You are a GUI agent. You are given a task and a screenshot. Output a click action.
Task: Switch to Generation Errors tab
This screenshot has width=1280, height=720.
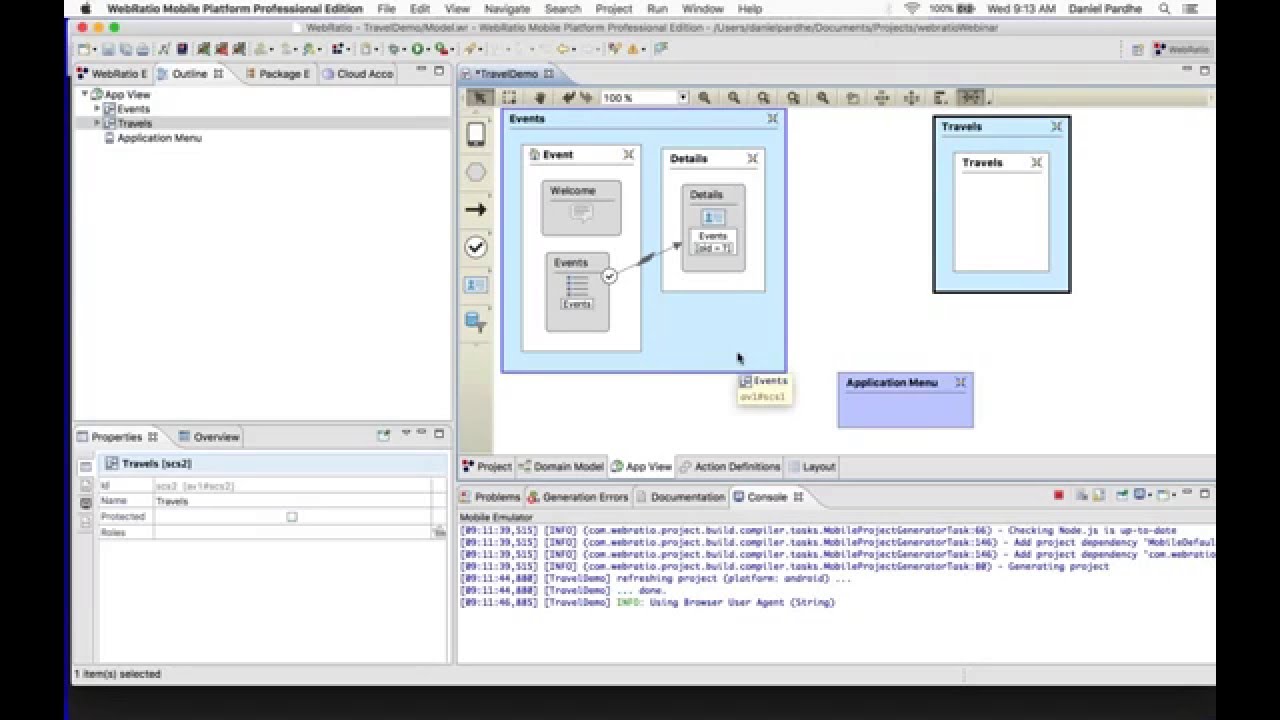[579, 497]
